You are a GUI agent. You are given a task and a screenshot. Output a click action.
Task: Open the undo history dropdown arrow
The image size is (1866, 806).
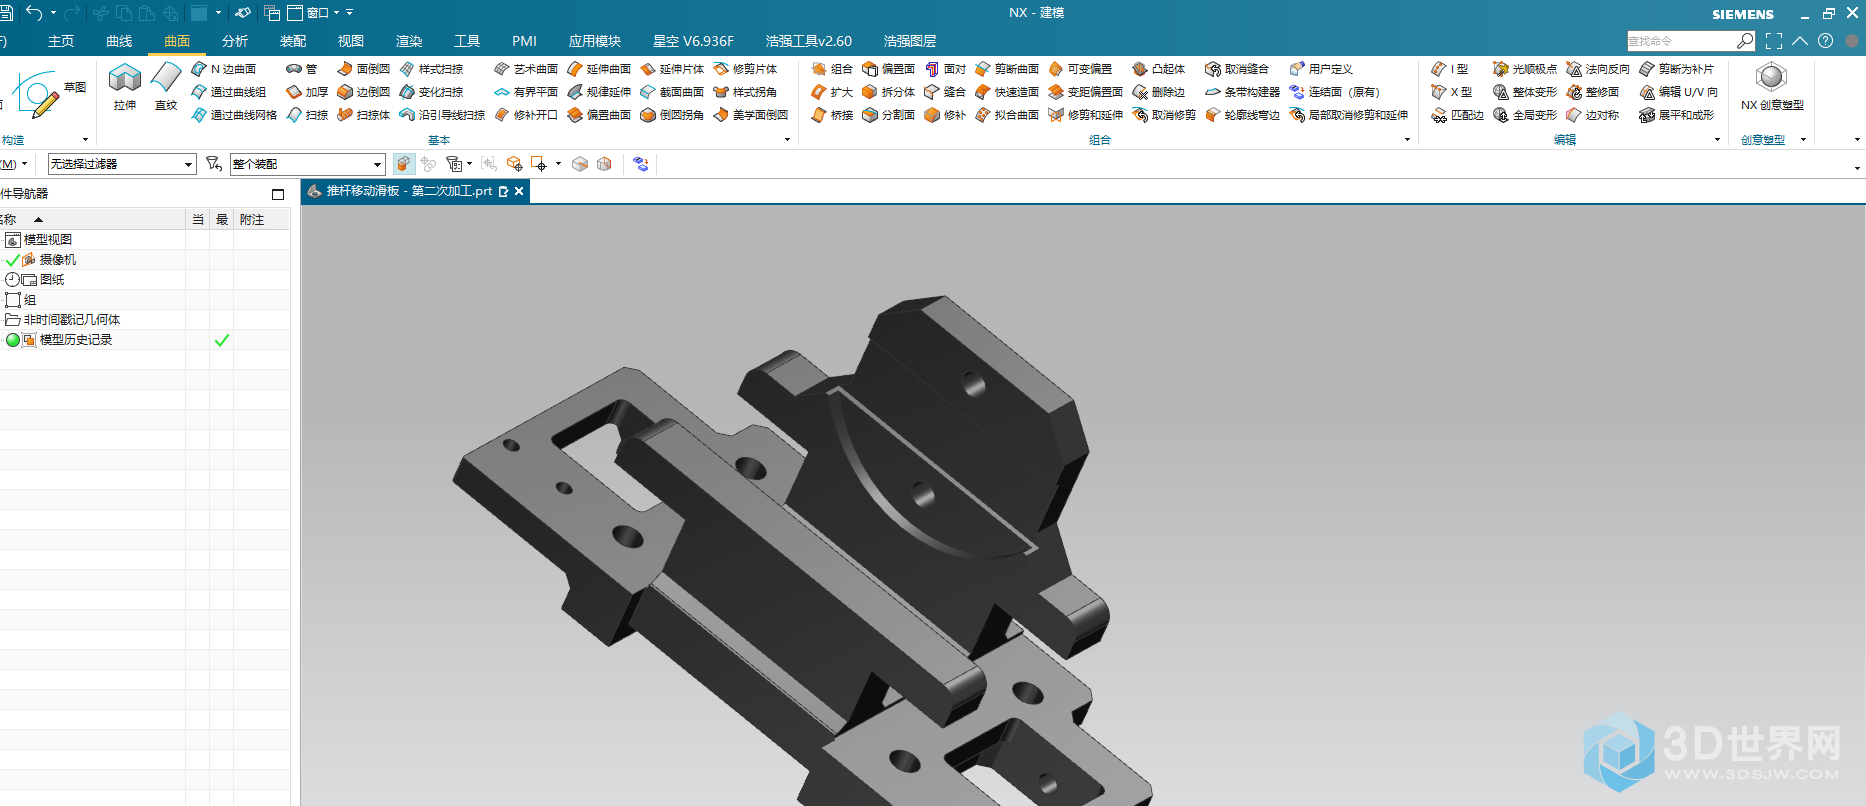(53, 13)
